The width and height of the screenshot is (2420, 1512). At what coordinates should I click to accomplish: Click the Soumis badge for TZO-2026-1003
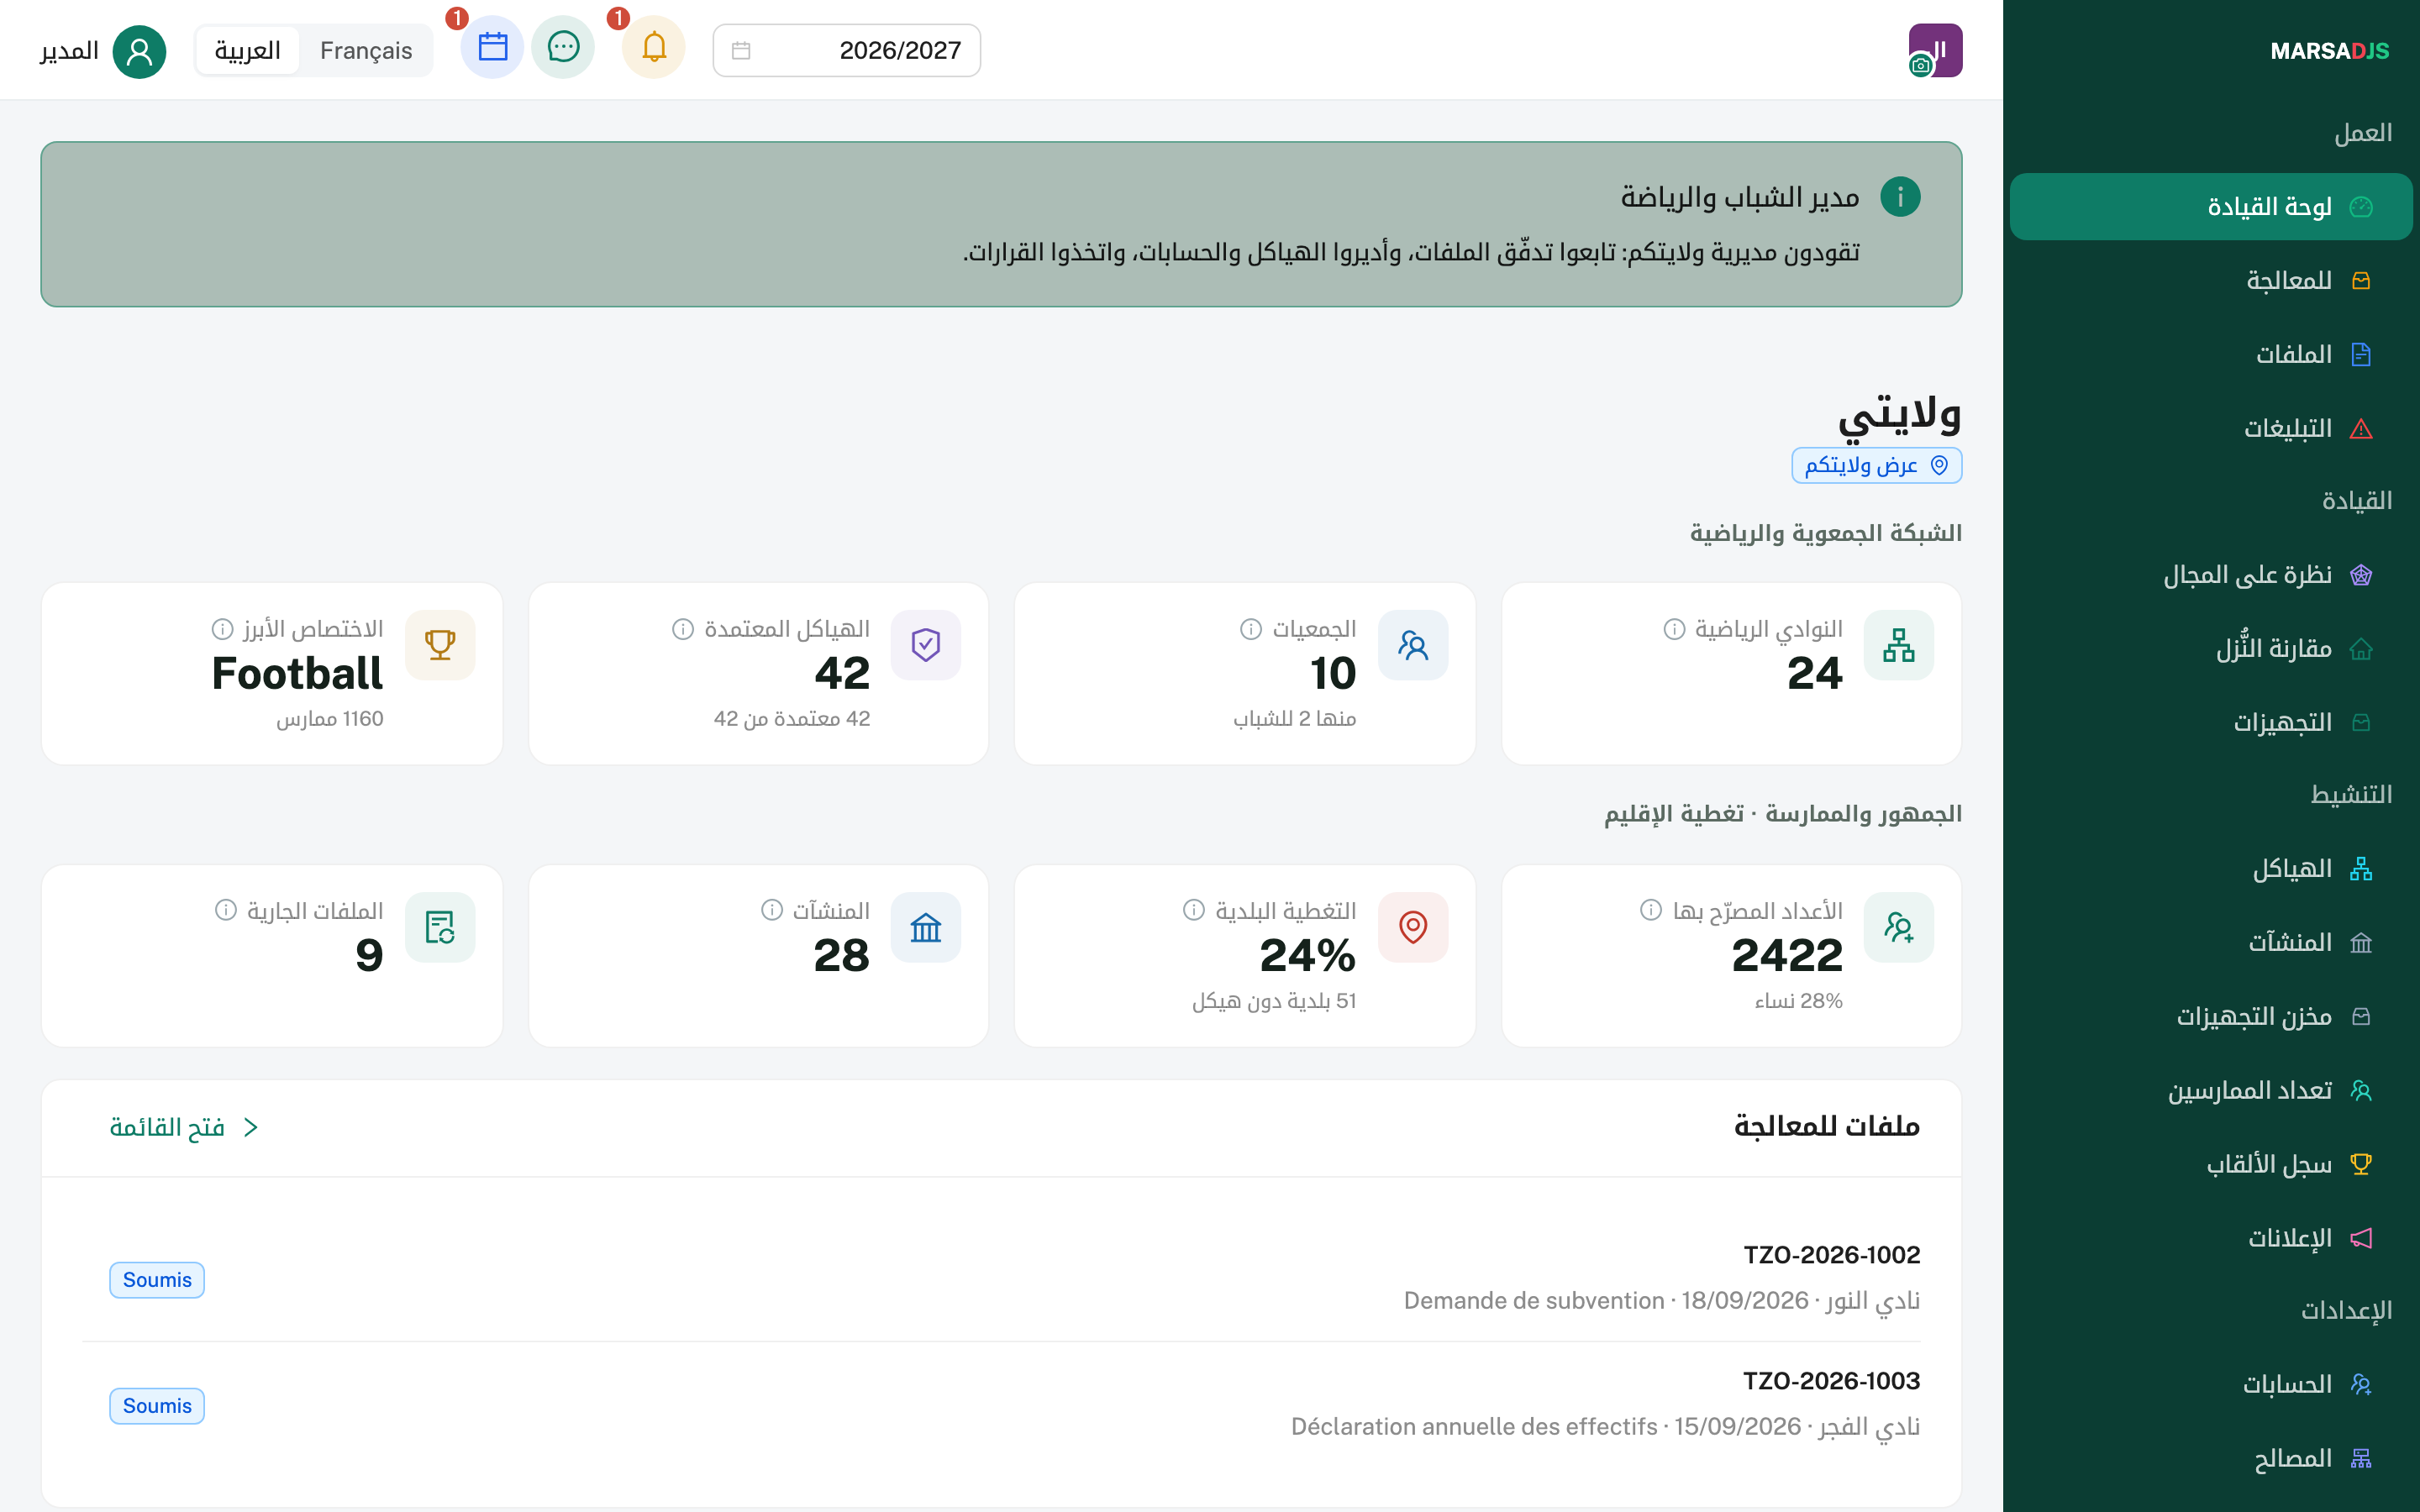pos(157,1406)
